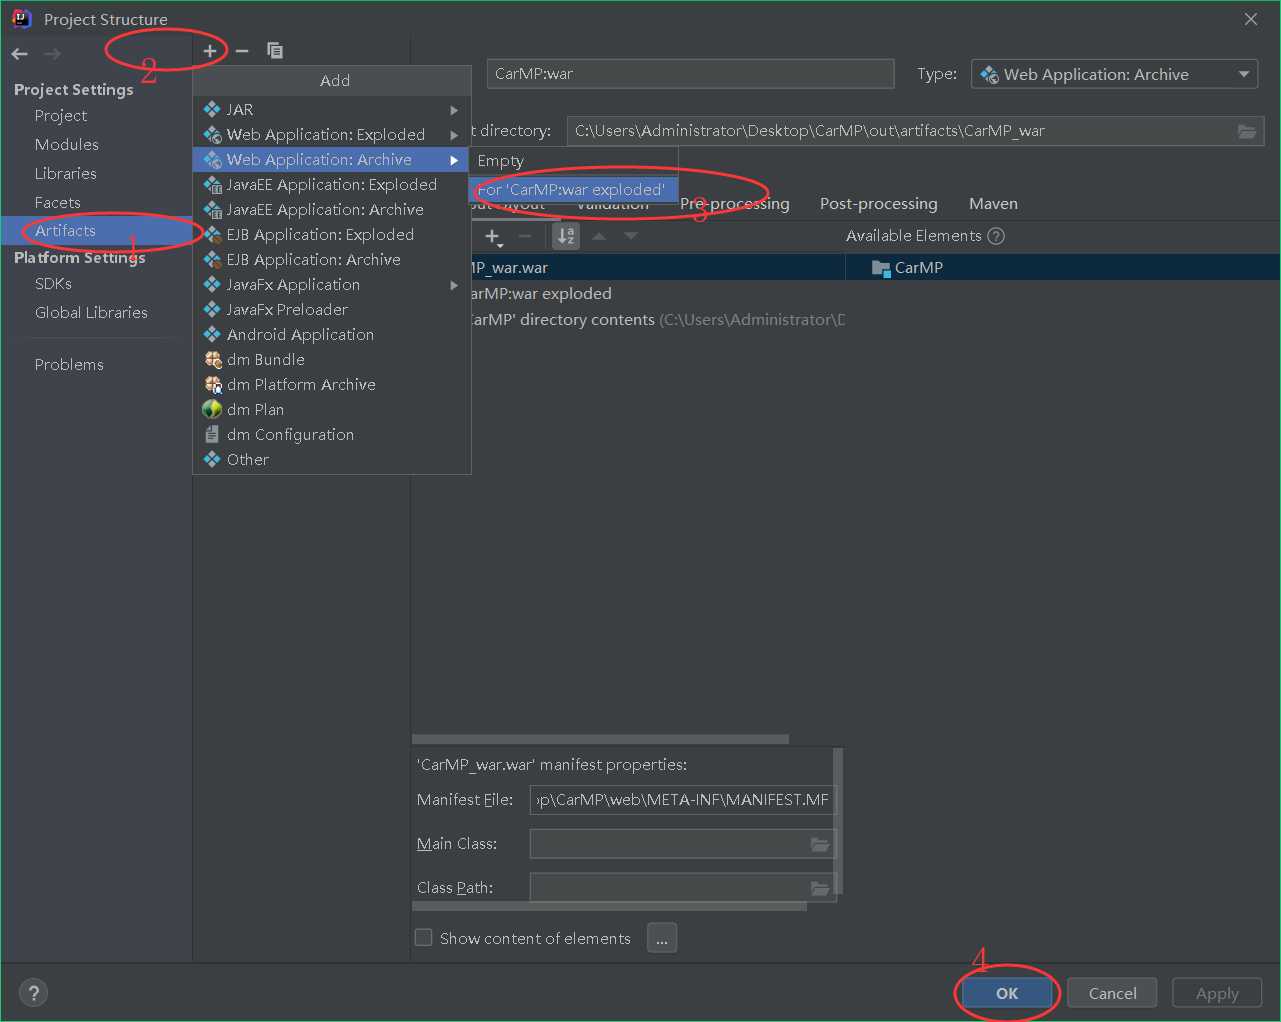Click the IntelliJ IDEA logo in title bar
Viewport: 1281px width, 1022px height.
coord(21,19)
